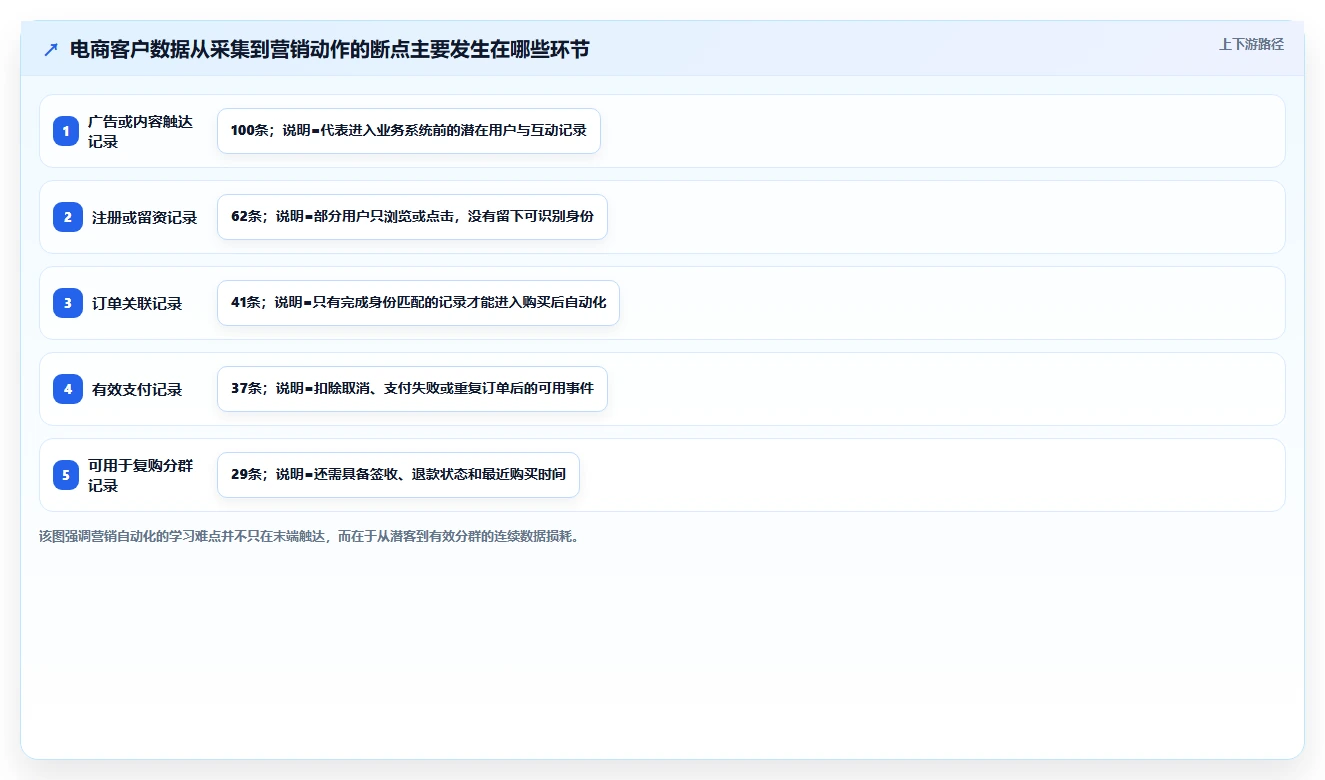Viewport: 1325px width, 780px height.
Task: Click the 注册或留资记录 label
Action: click(144, 217)
